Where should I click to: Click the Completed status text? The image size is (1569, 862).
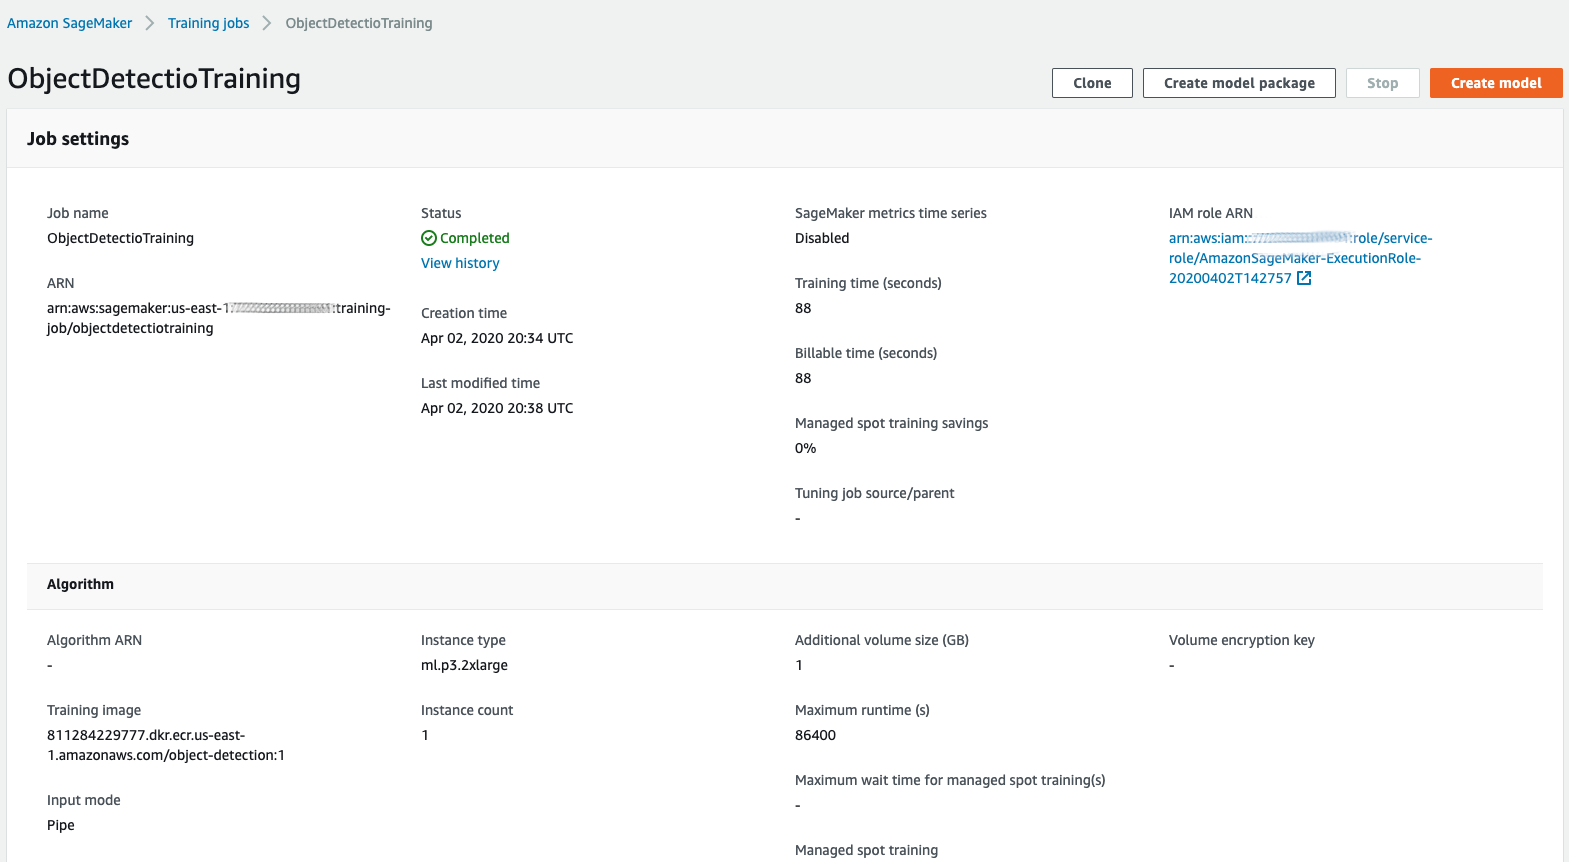pyautogui.click(x=475, y=238)
